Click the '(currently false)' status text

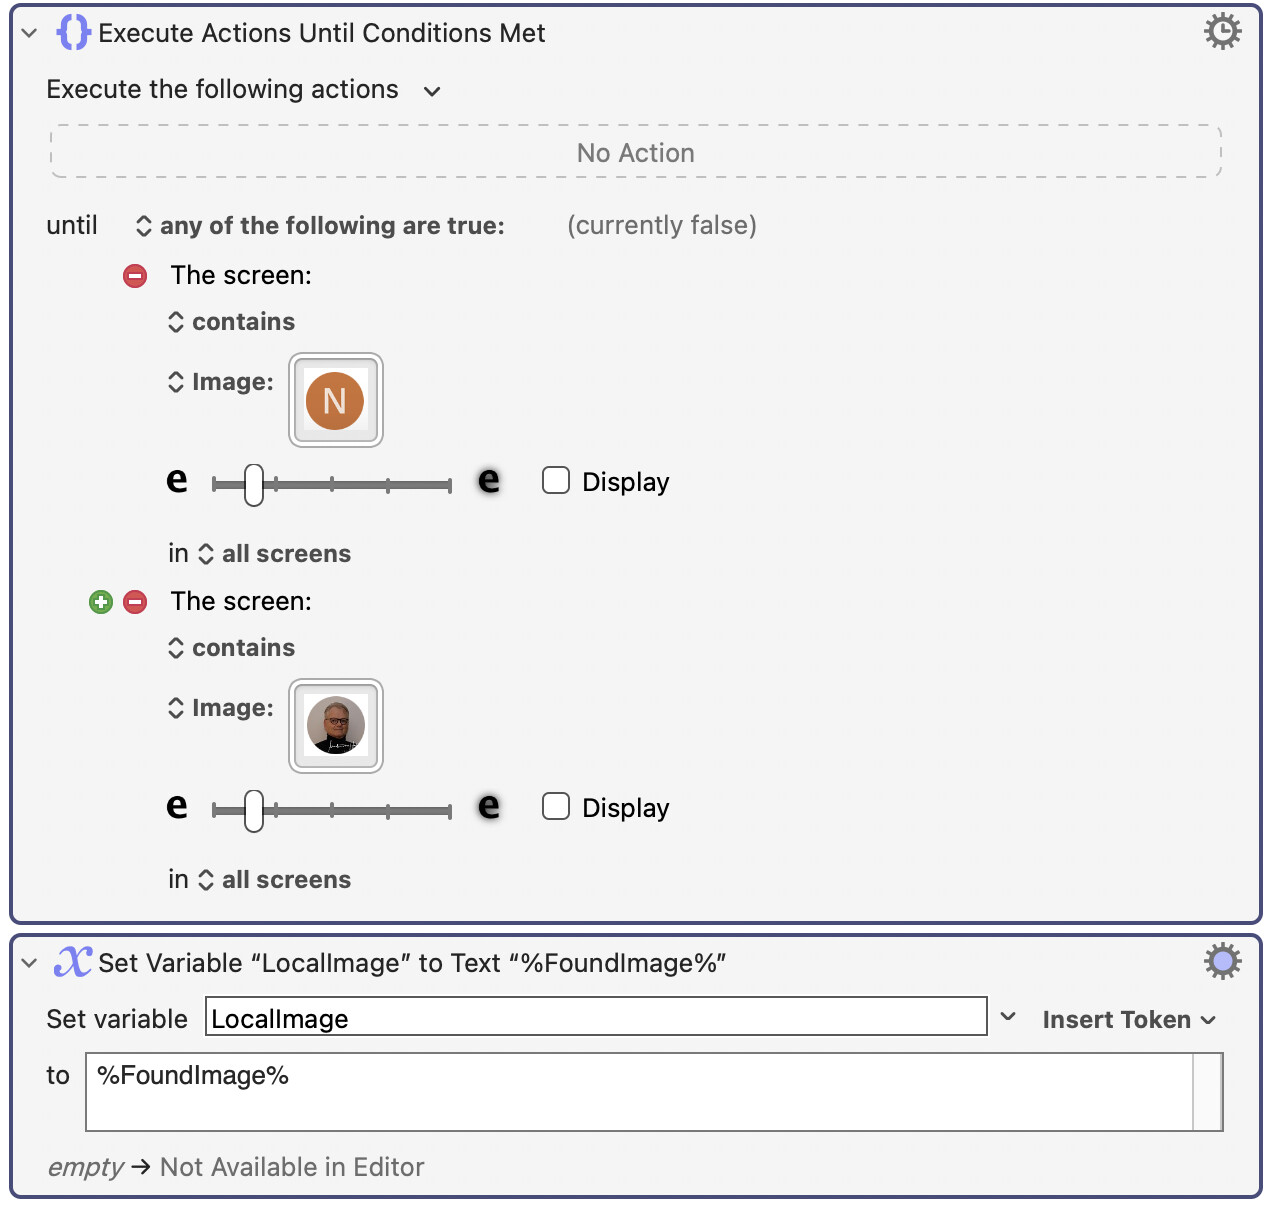pos(662,226)
